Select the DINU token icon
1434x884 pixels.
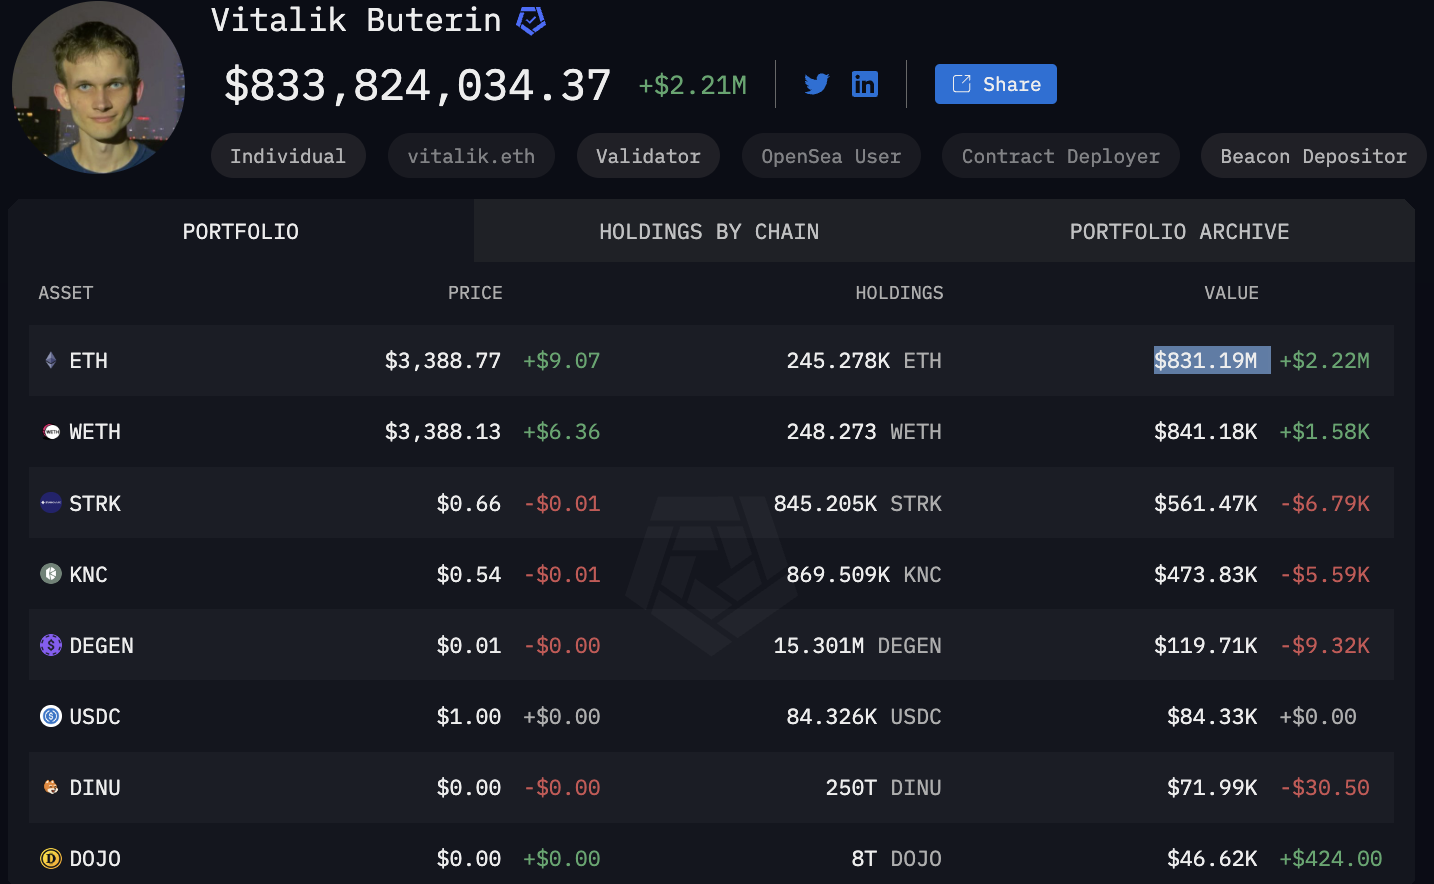51,787
